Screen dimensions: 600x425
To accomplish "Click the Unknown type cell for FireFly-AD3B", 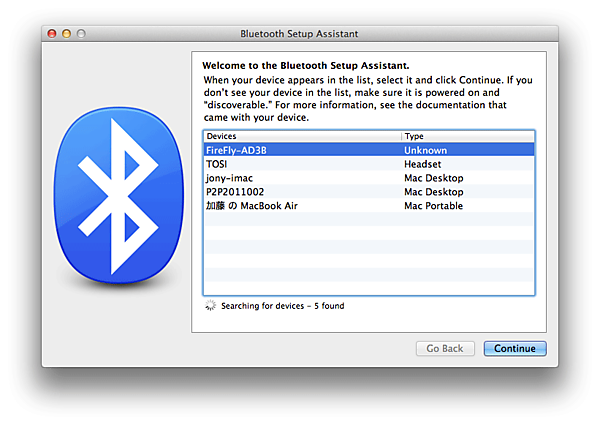I will coord(425,149).
